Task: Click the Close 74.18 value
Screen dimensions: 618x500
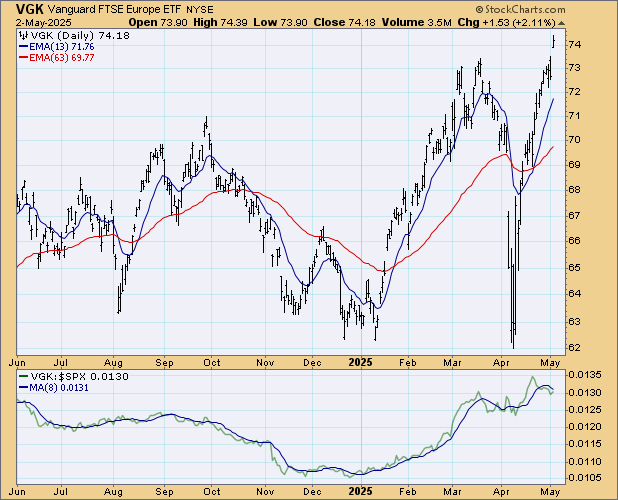Action: click(x=344, y=22)
